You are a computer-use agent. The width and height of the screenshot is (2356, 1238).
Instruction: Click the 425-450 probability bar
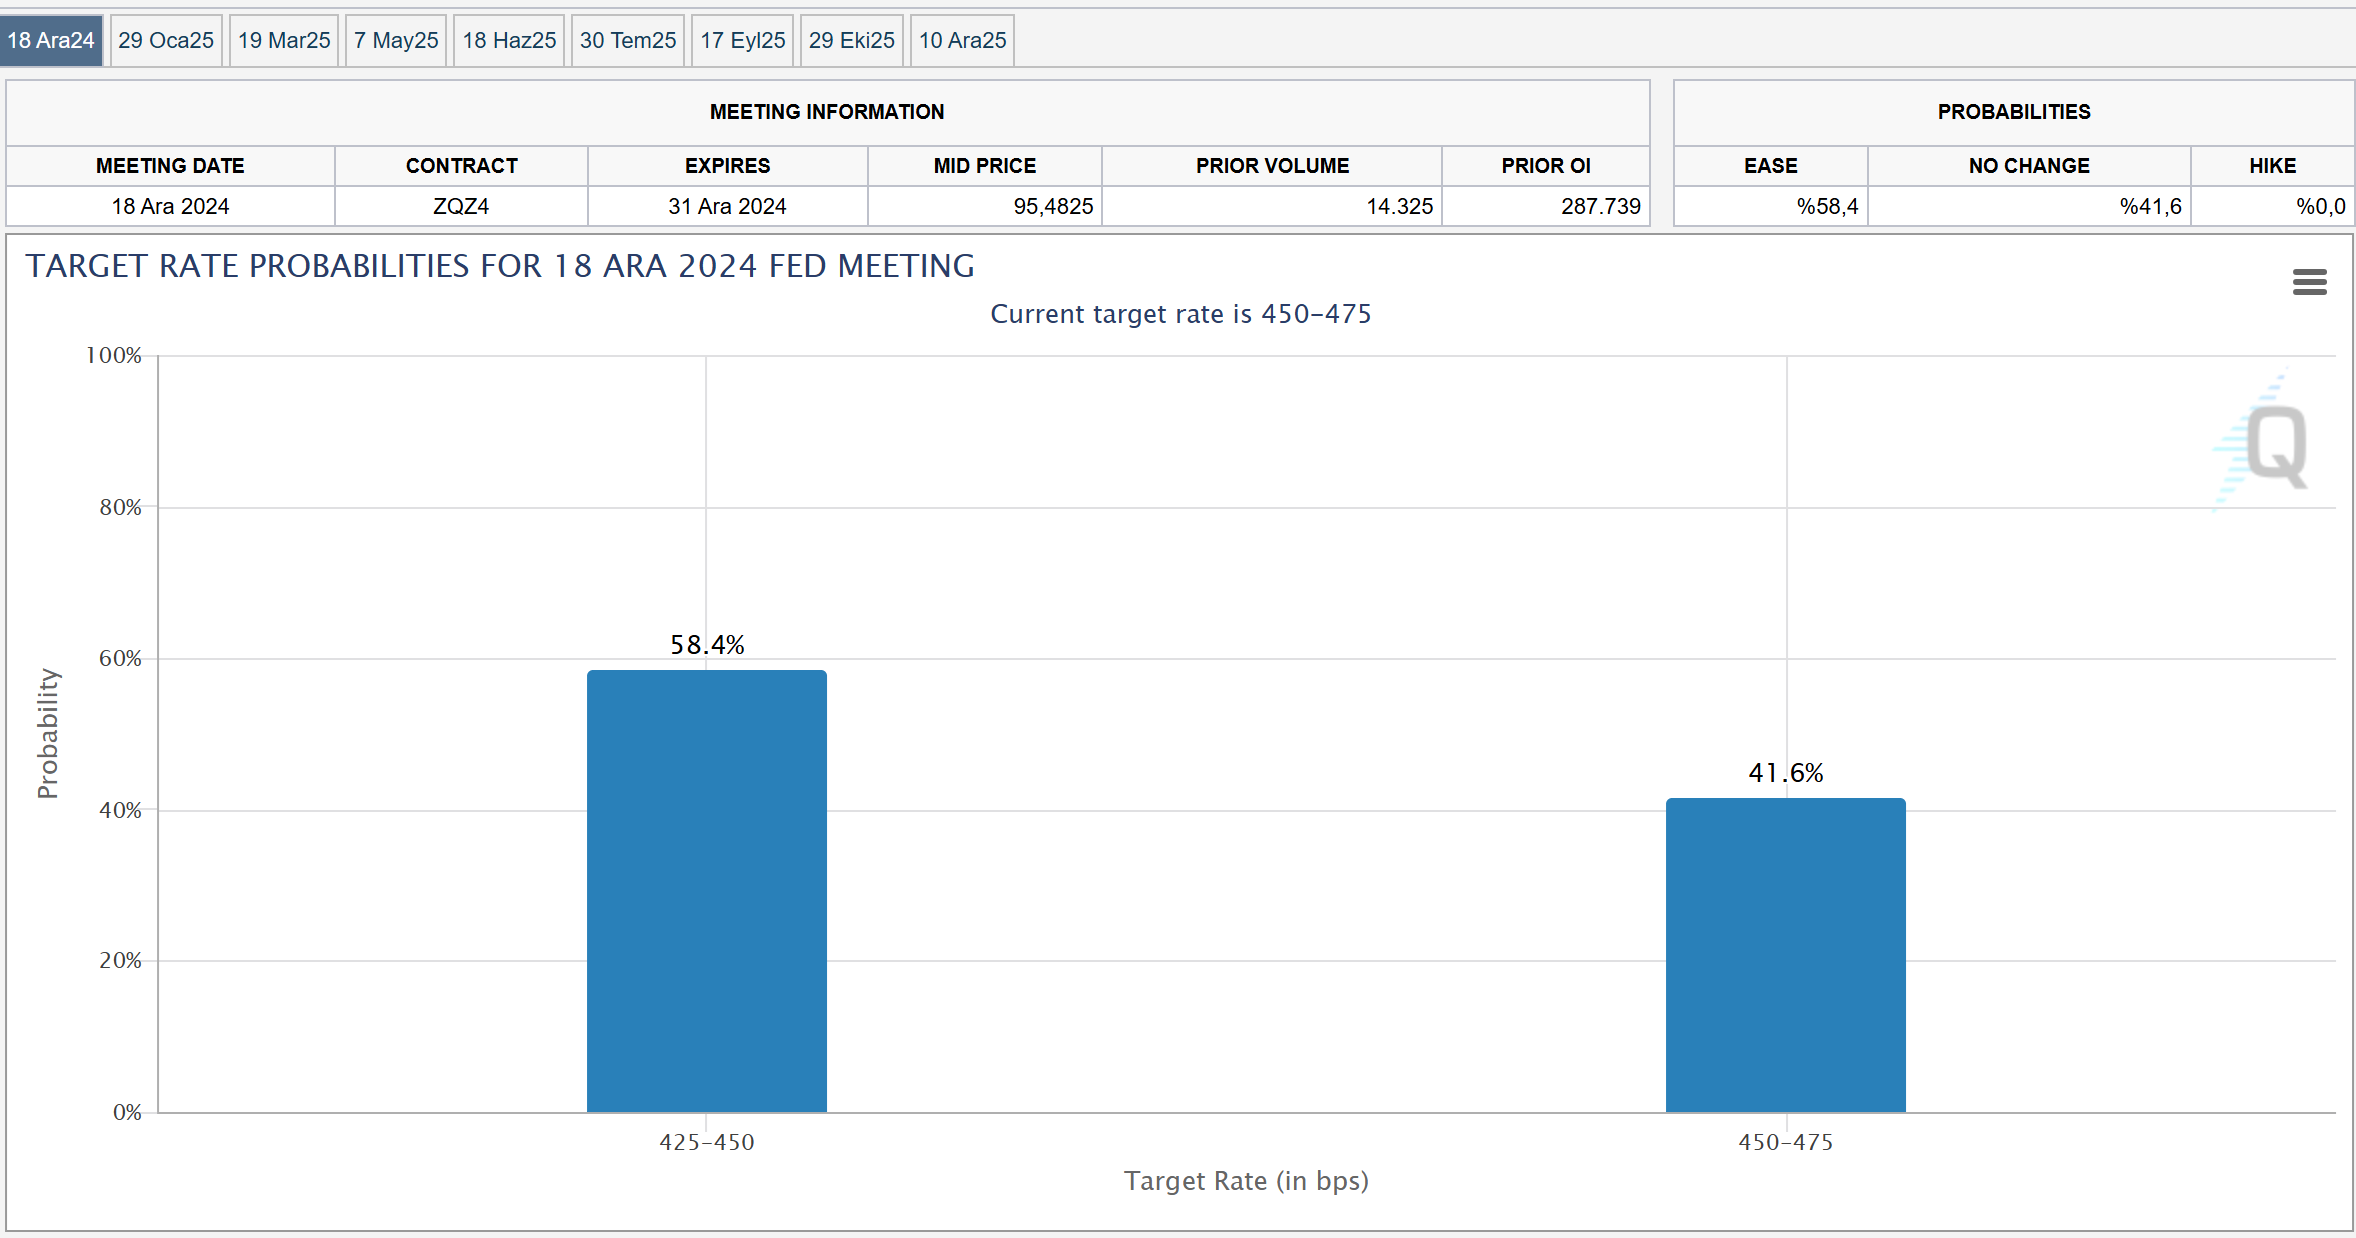[706, 890]
